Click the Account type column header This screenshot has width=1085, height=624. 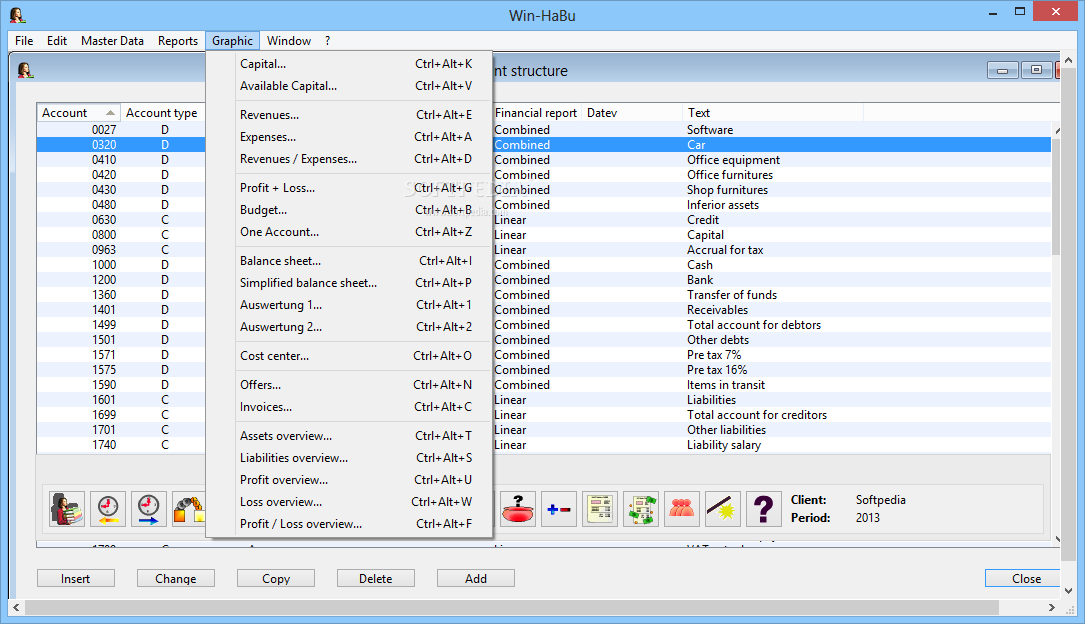pos(163,113)
